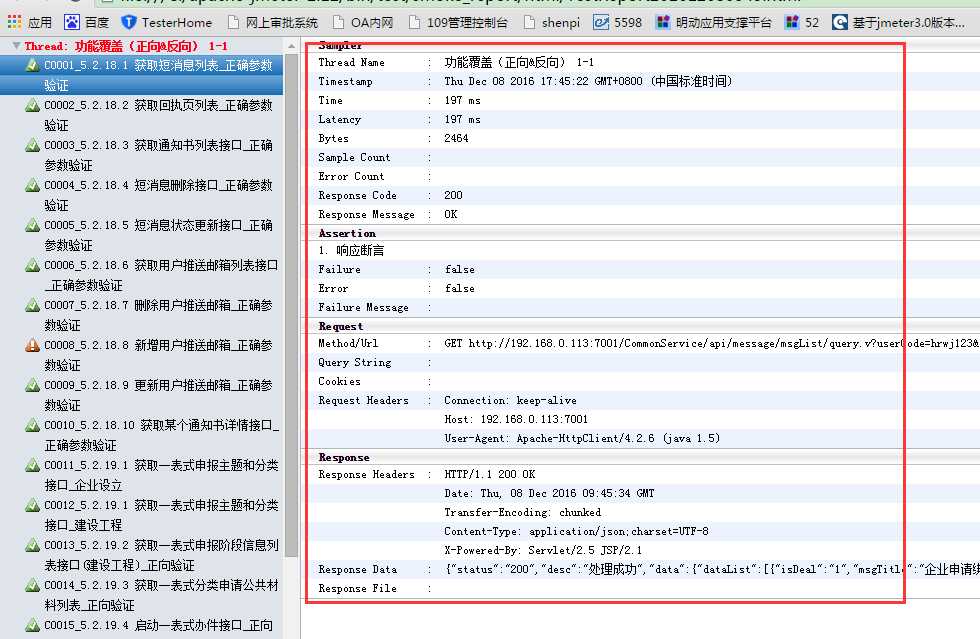
Task: Open the 明动应用支撑平台 bookmark
Action: [713, 23]
